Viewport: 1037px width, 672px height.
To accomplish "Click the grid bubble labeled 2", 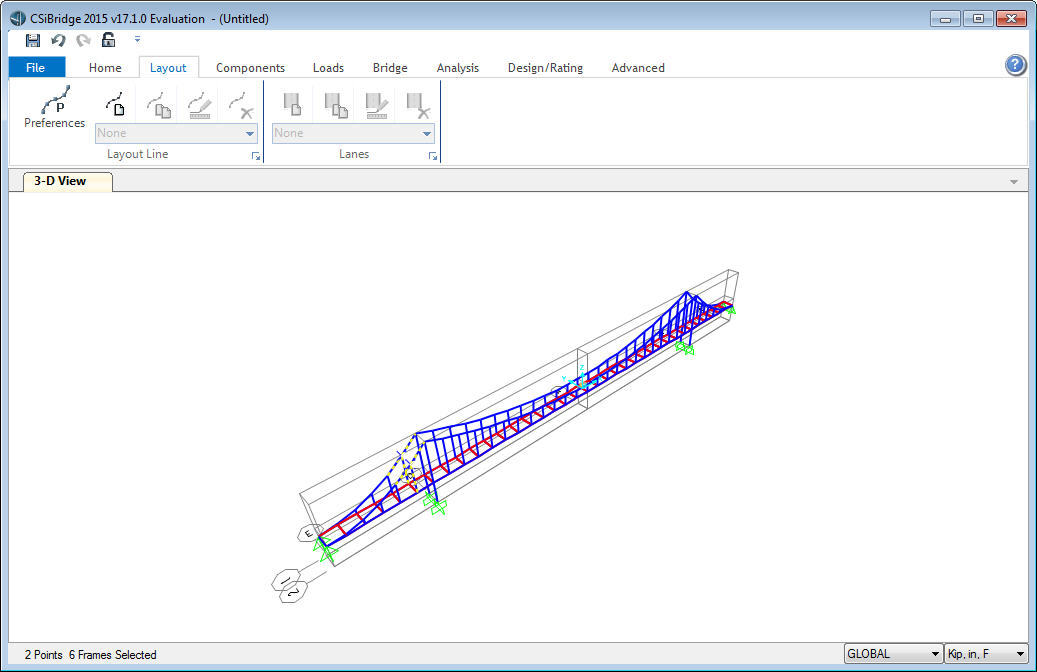I will click(293, 592).
